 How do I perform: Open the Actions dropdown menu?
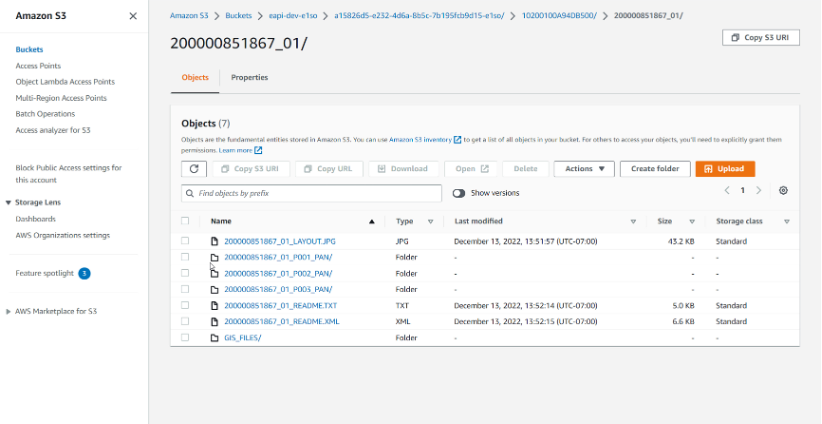(x=584, y=169)
